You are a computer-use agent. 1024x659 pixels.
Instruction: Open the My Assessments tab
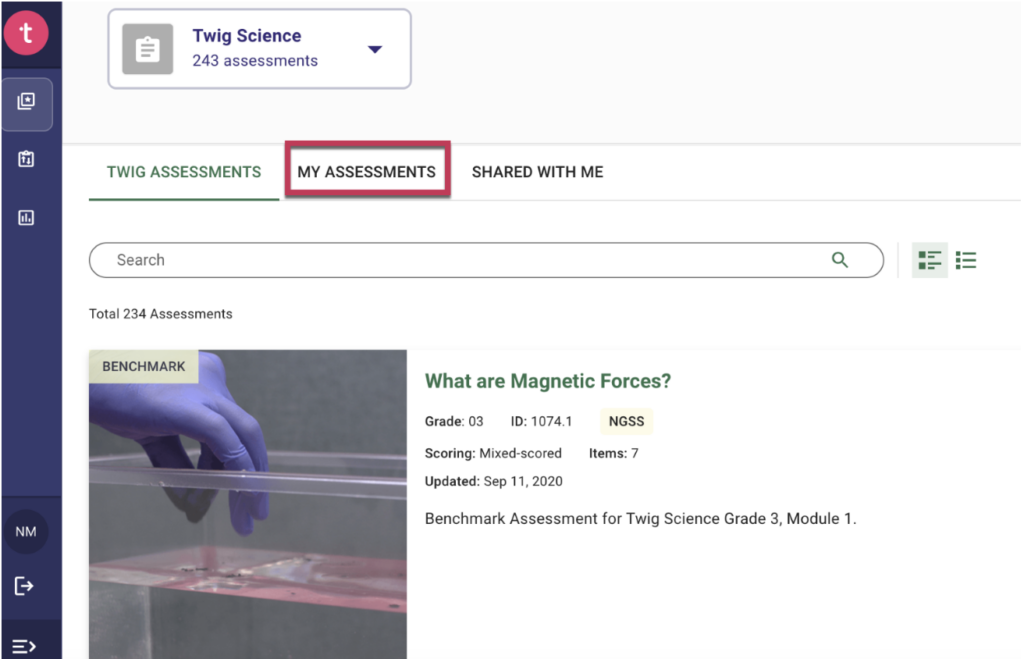[x=366, y=172]
